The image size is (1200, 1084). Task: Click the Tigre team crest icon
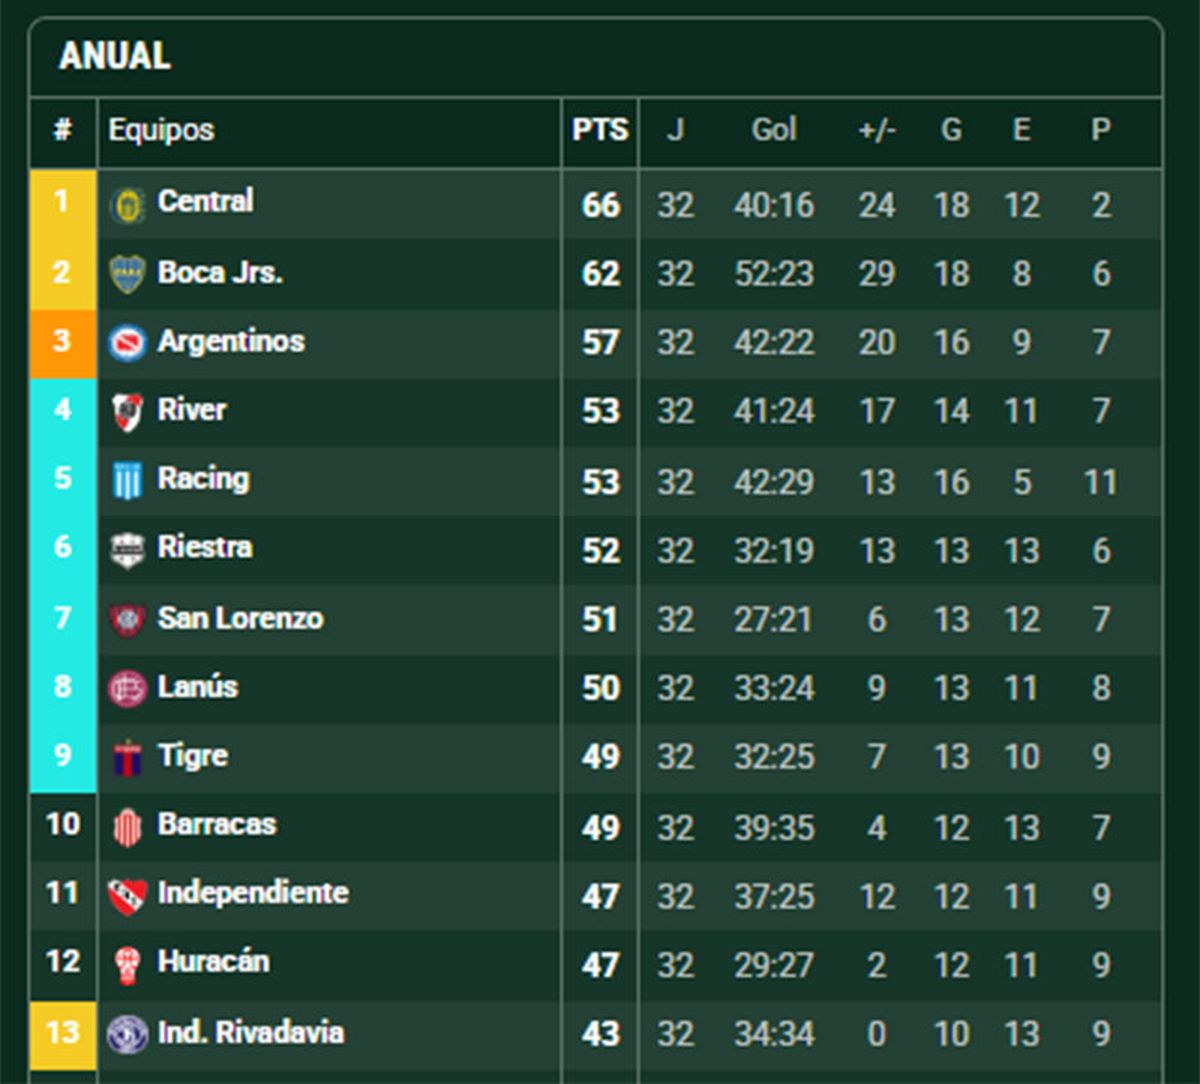127,757
